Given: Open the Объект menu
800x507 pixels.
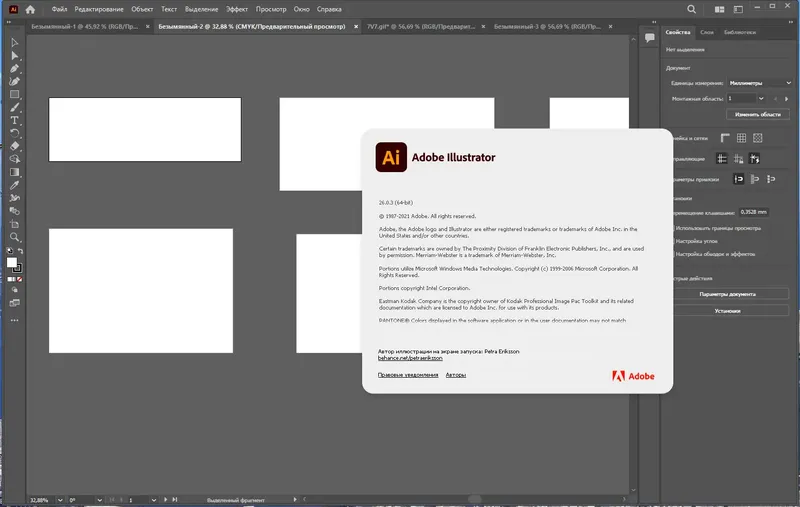Looking at the screenshot, I should pyautogui.click(x=142, y=9).
